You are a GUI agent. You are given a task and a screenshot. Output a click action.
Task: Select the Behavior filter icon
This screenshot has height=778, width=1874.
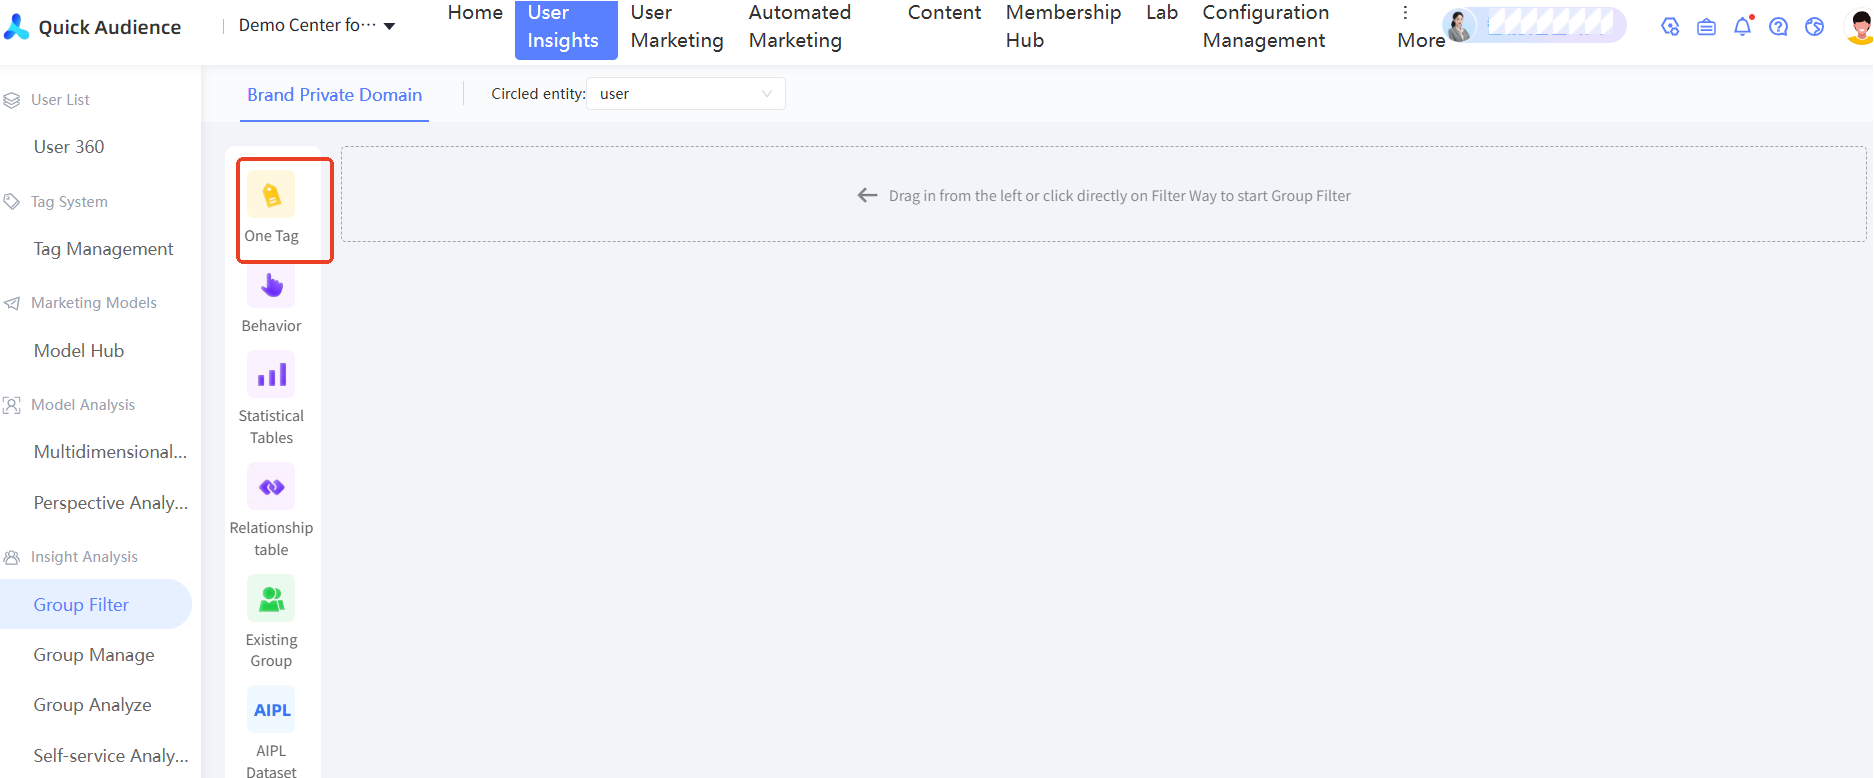click(271, 285)
